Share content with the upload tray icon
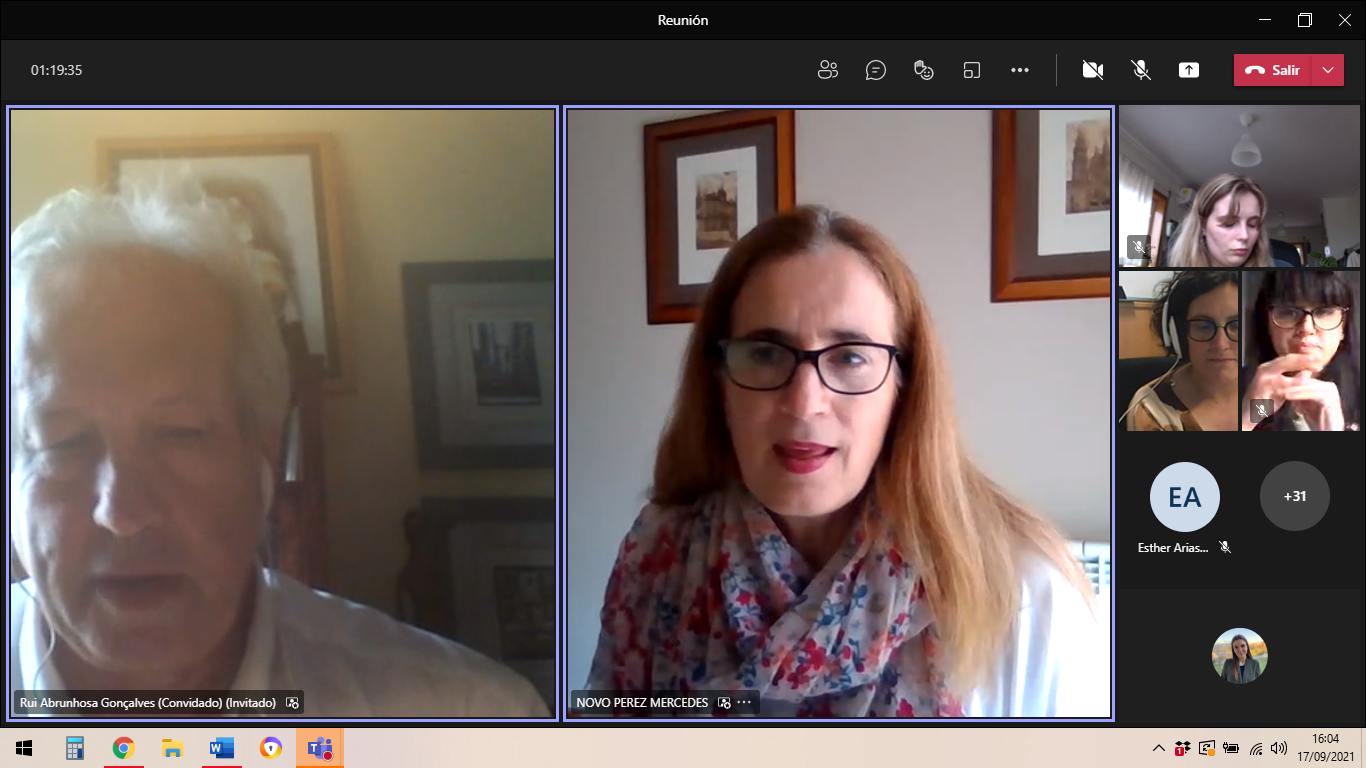Image resolution: width=1366 pixels, height=768 pixels. click(1189, 70)
